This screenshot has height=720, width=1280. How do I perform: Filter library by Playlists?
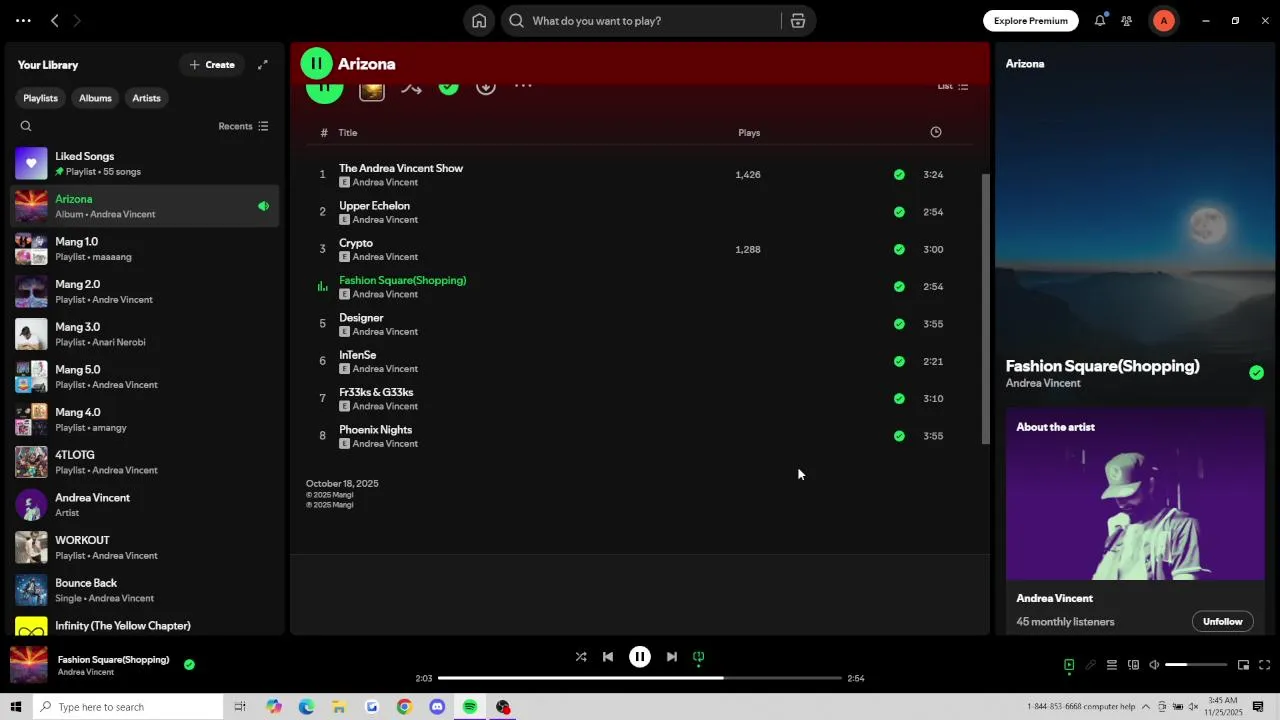tap(41, 98)
